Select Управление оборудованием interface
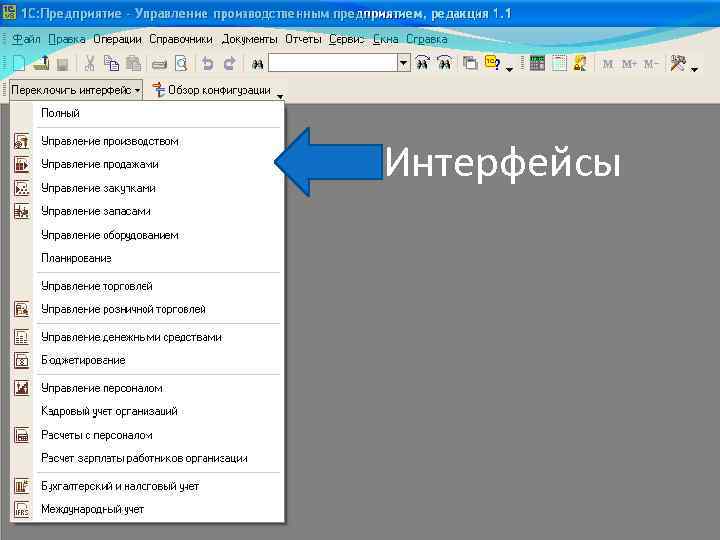The height and width of the screenshot is (540, 720). click(147, 235)
